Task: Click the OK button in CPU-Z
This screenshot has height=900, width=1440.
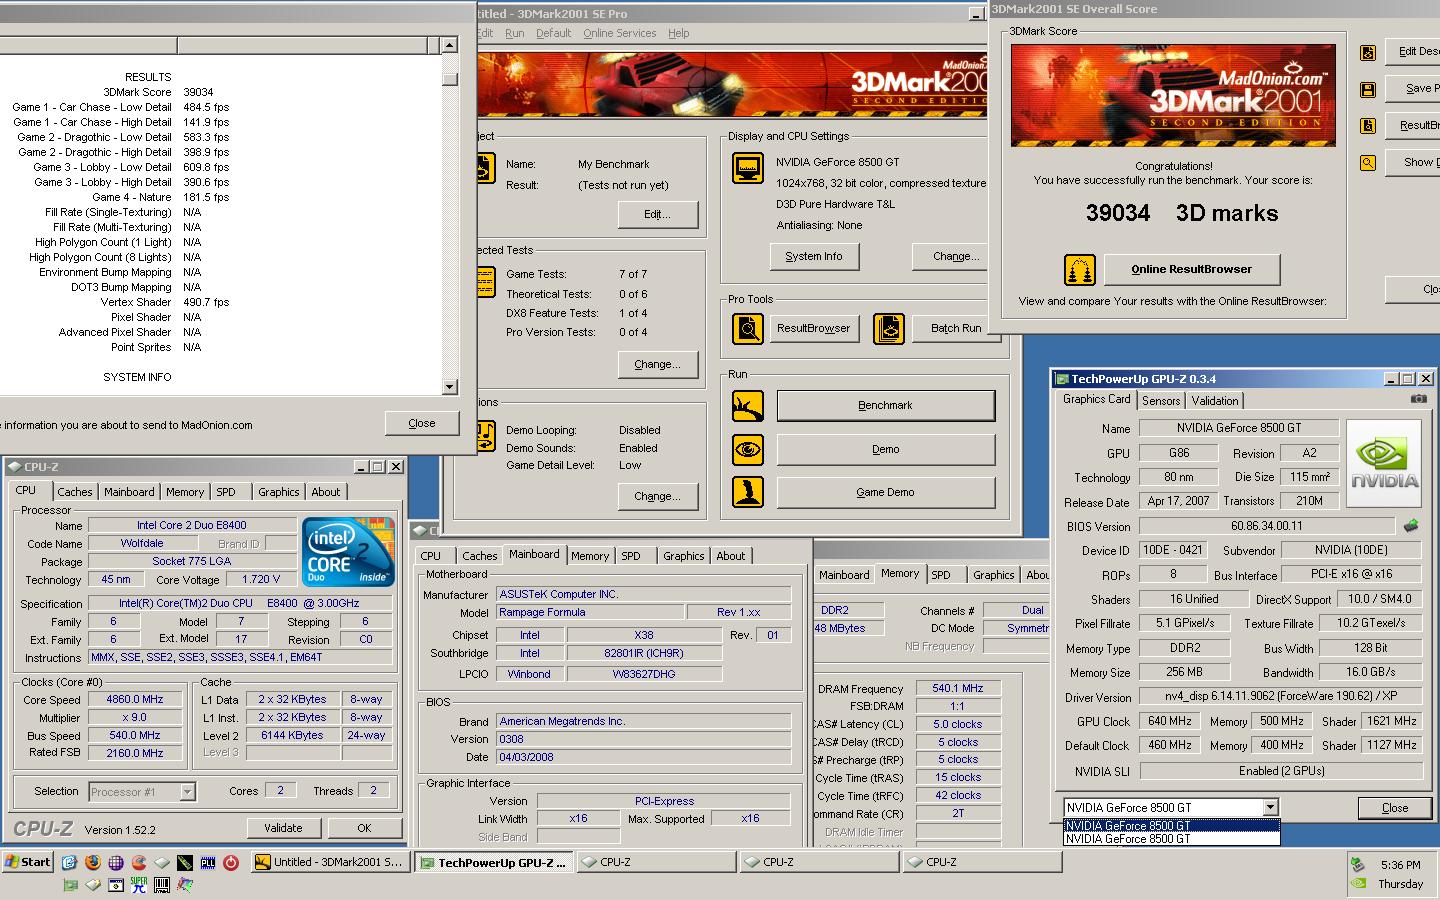Action: (364, 828)
